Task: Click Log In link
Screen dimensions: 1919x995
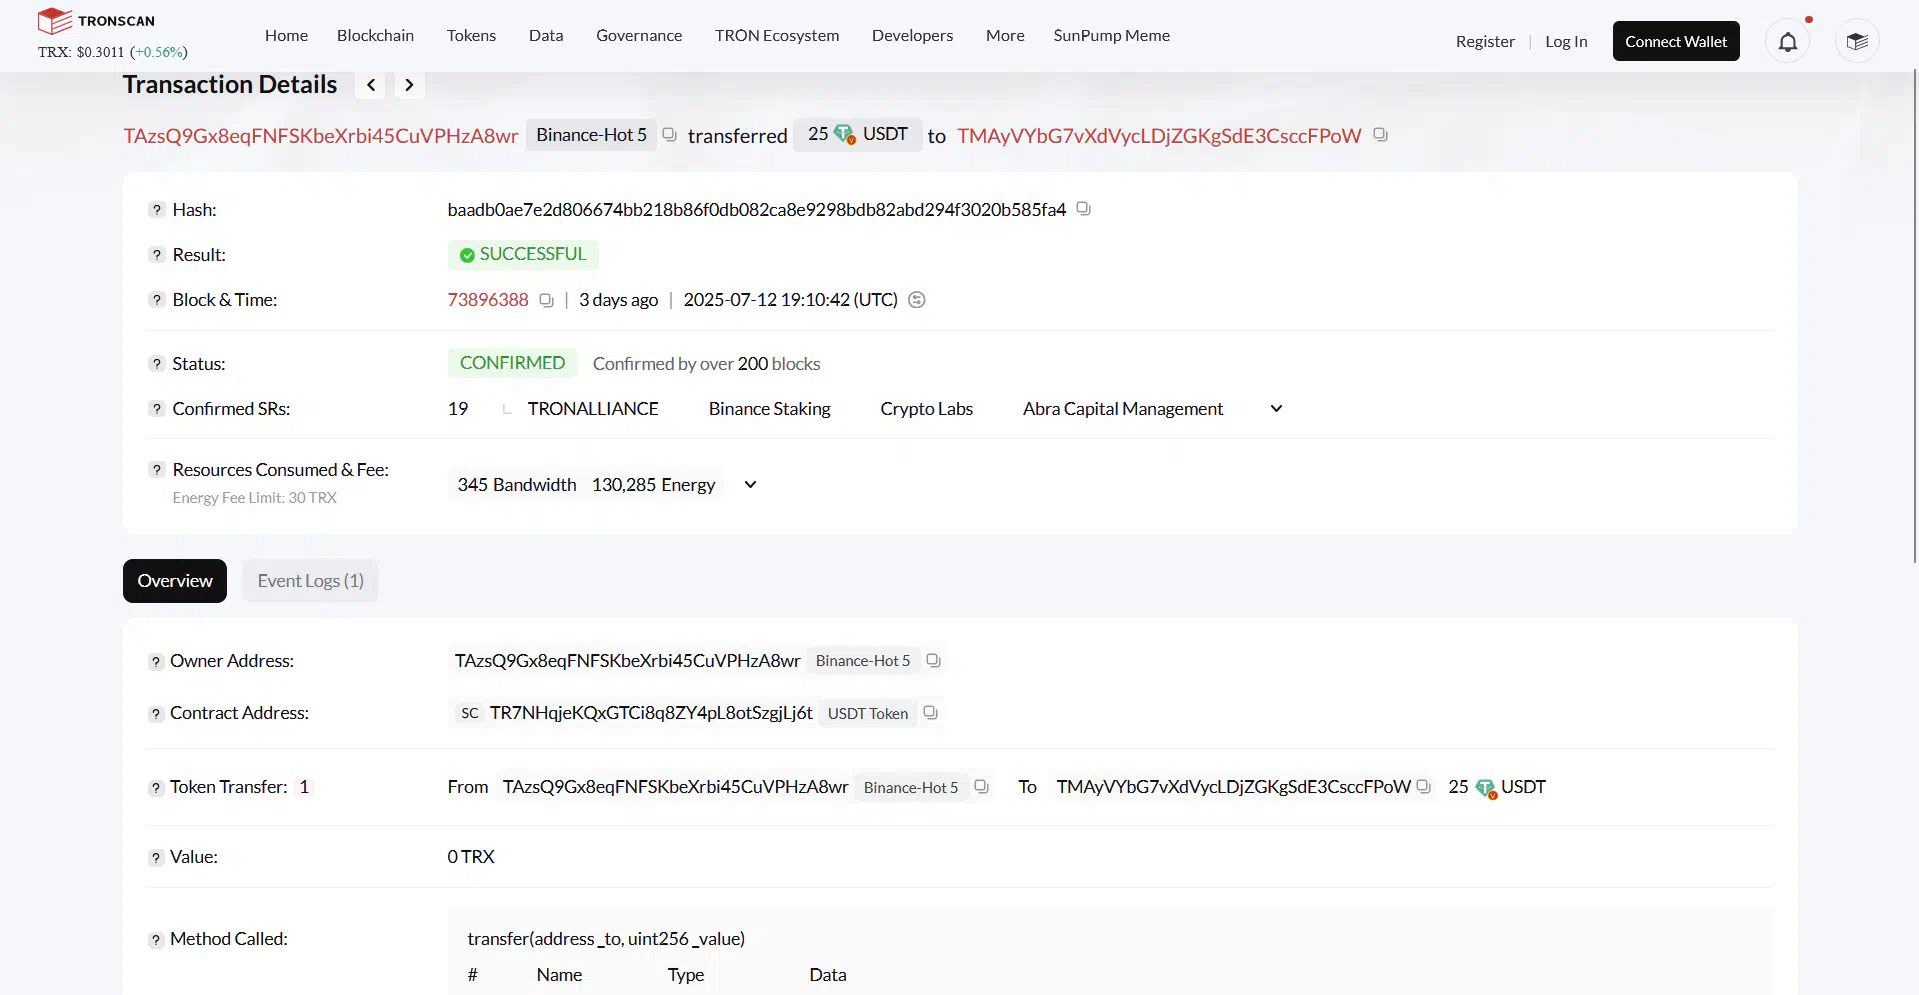Action: (1566, 41)
